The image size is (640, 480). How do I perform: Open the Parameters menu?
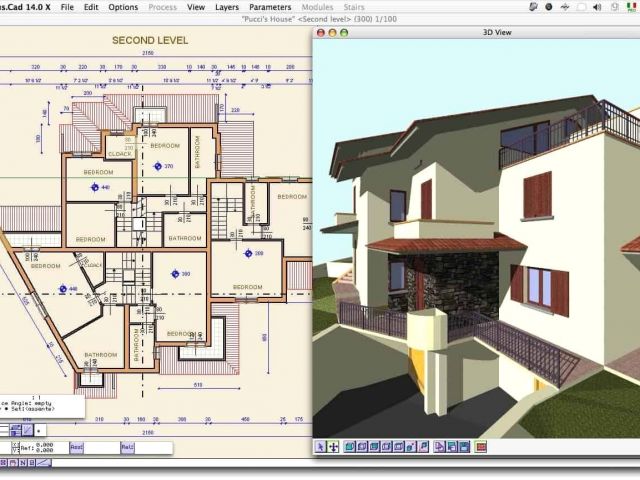270,7
